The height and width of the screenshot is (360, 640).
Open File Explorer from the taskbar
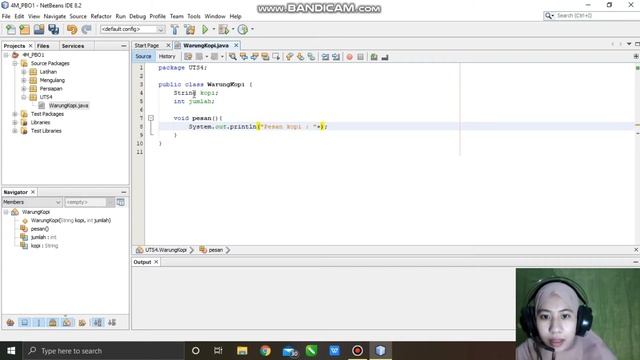pos(242,351)
